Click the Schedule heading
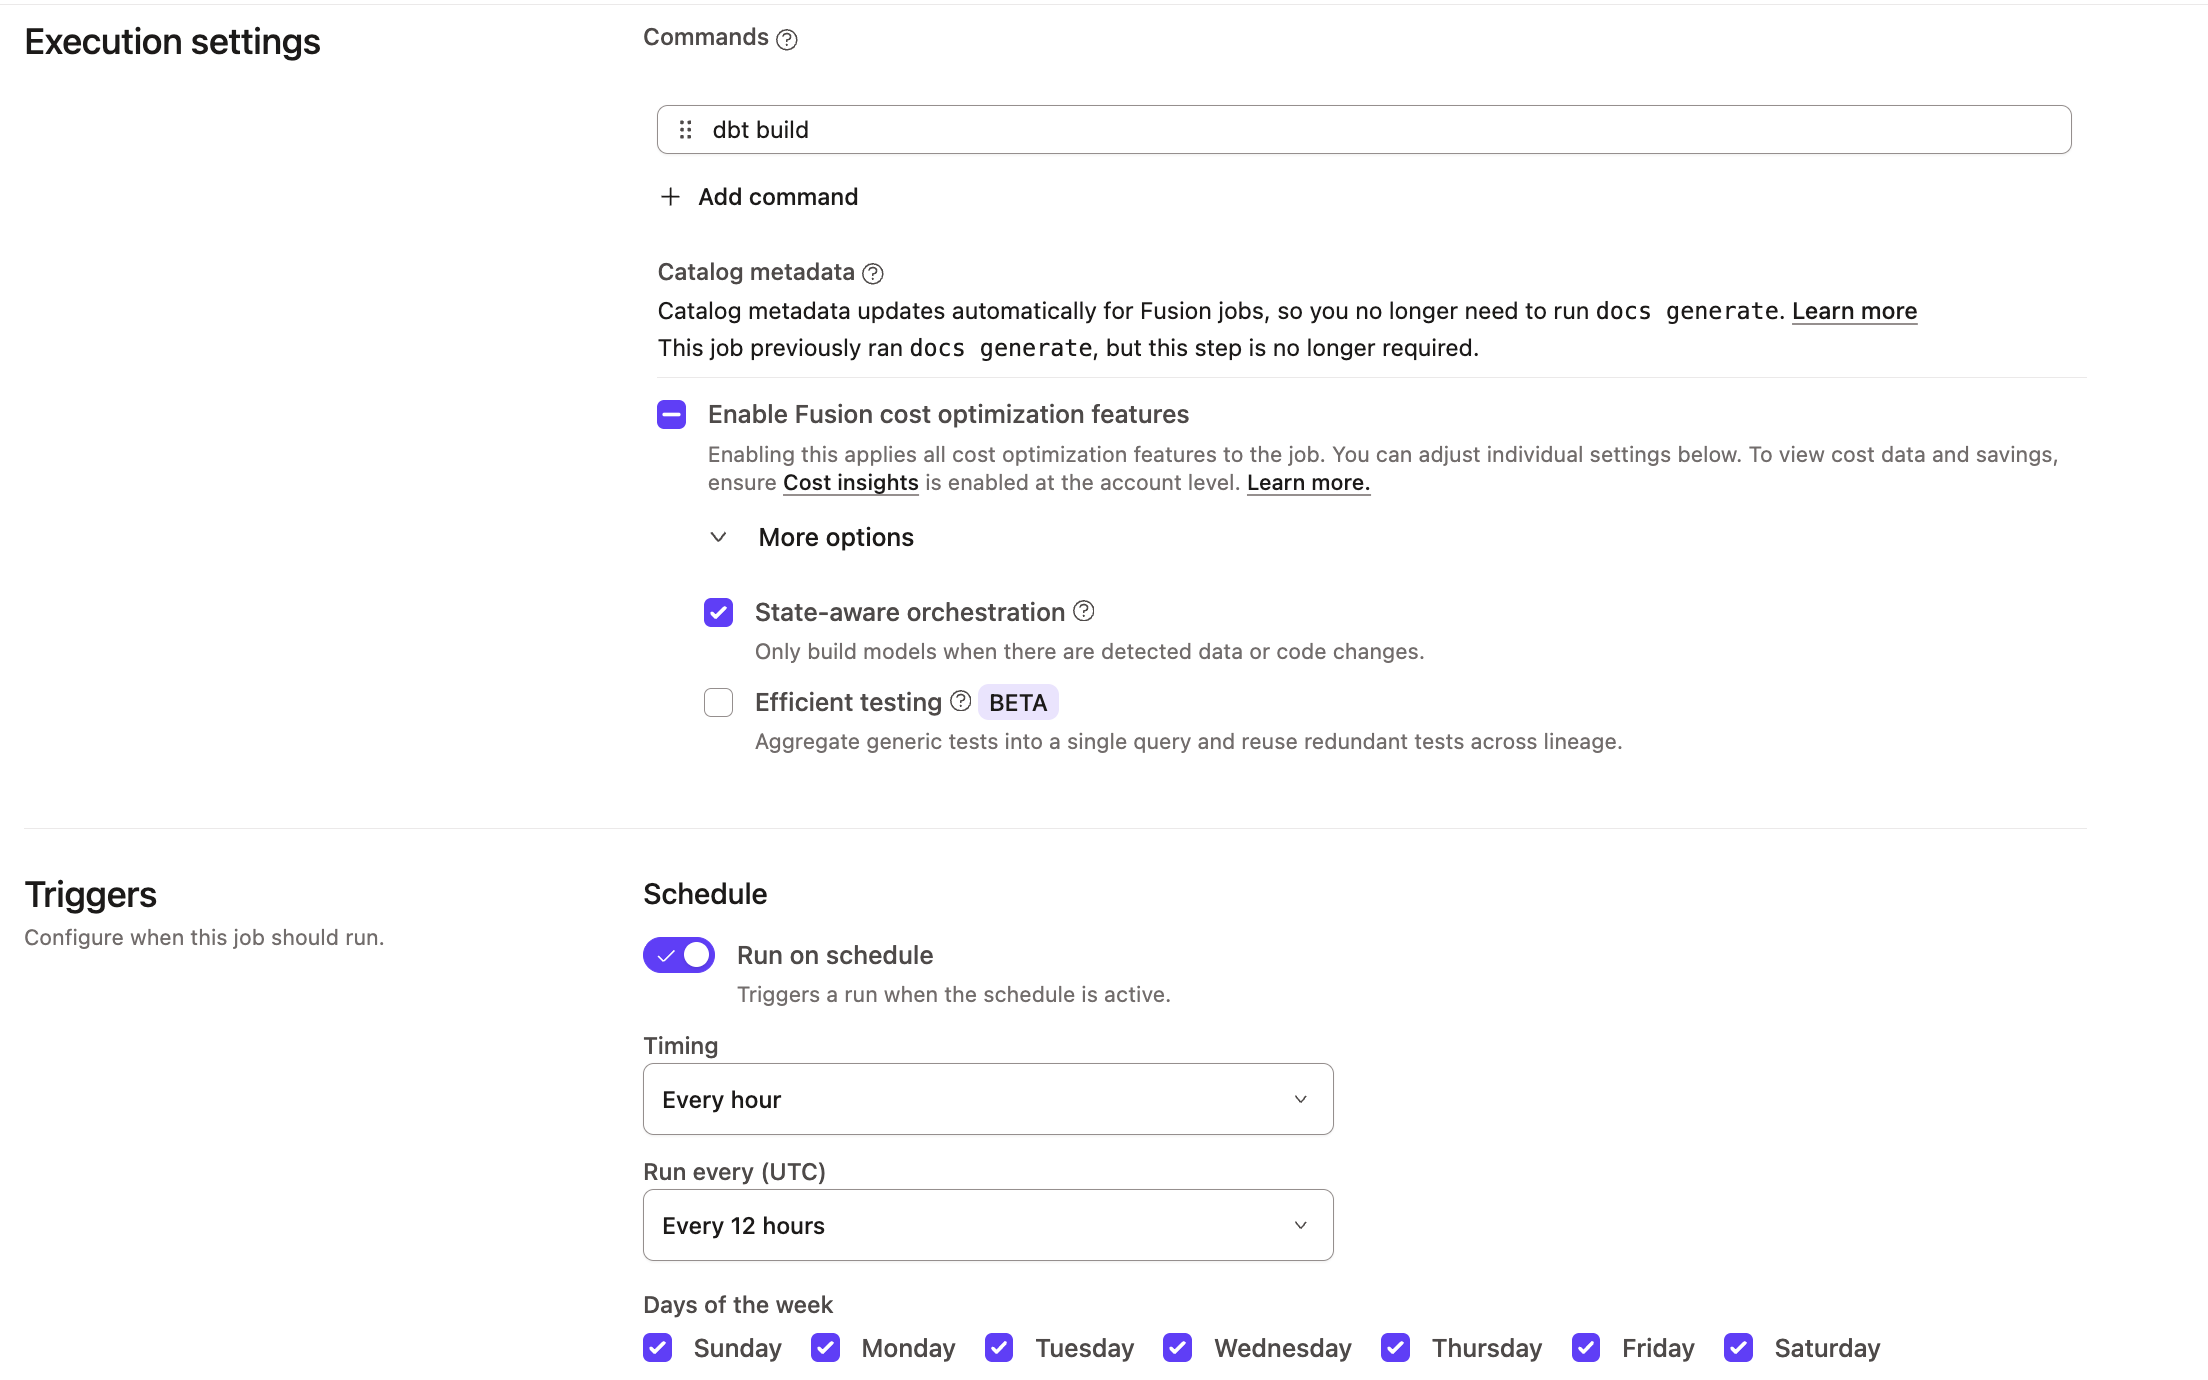Viewport: 2208px width, 1380px height. (x=705, y=894)
